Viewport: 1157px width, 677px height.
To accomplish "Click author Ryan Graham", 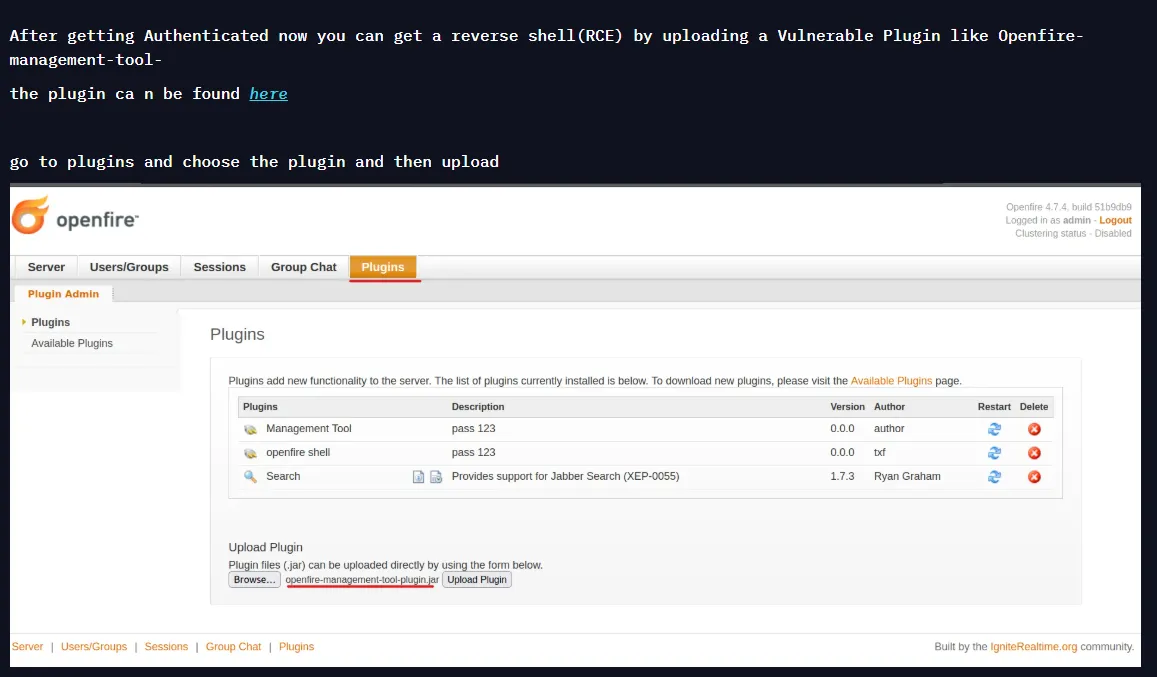I will tap(907, 476).
